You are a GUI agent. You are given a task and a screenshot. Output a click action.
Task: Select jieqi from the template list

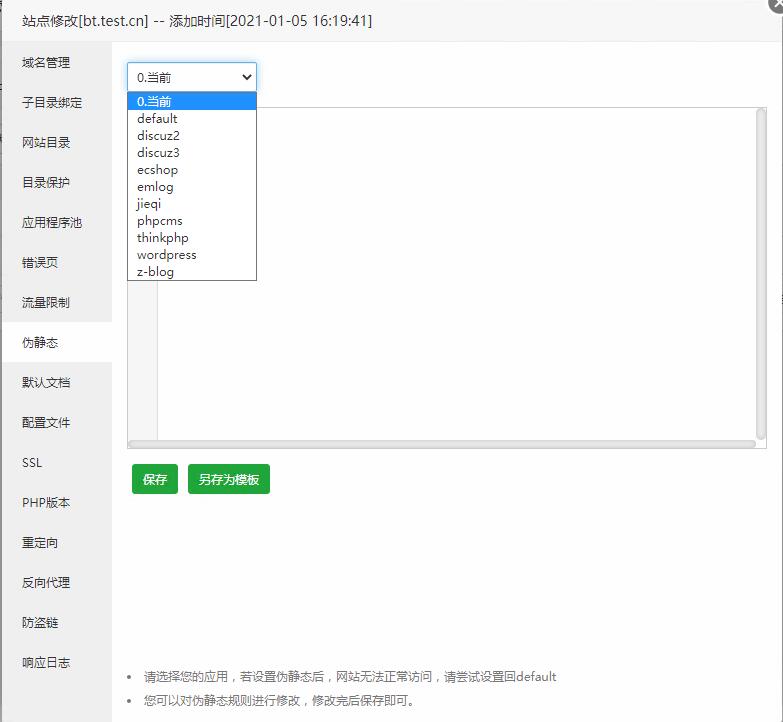(x=192, y=203)
